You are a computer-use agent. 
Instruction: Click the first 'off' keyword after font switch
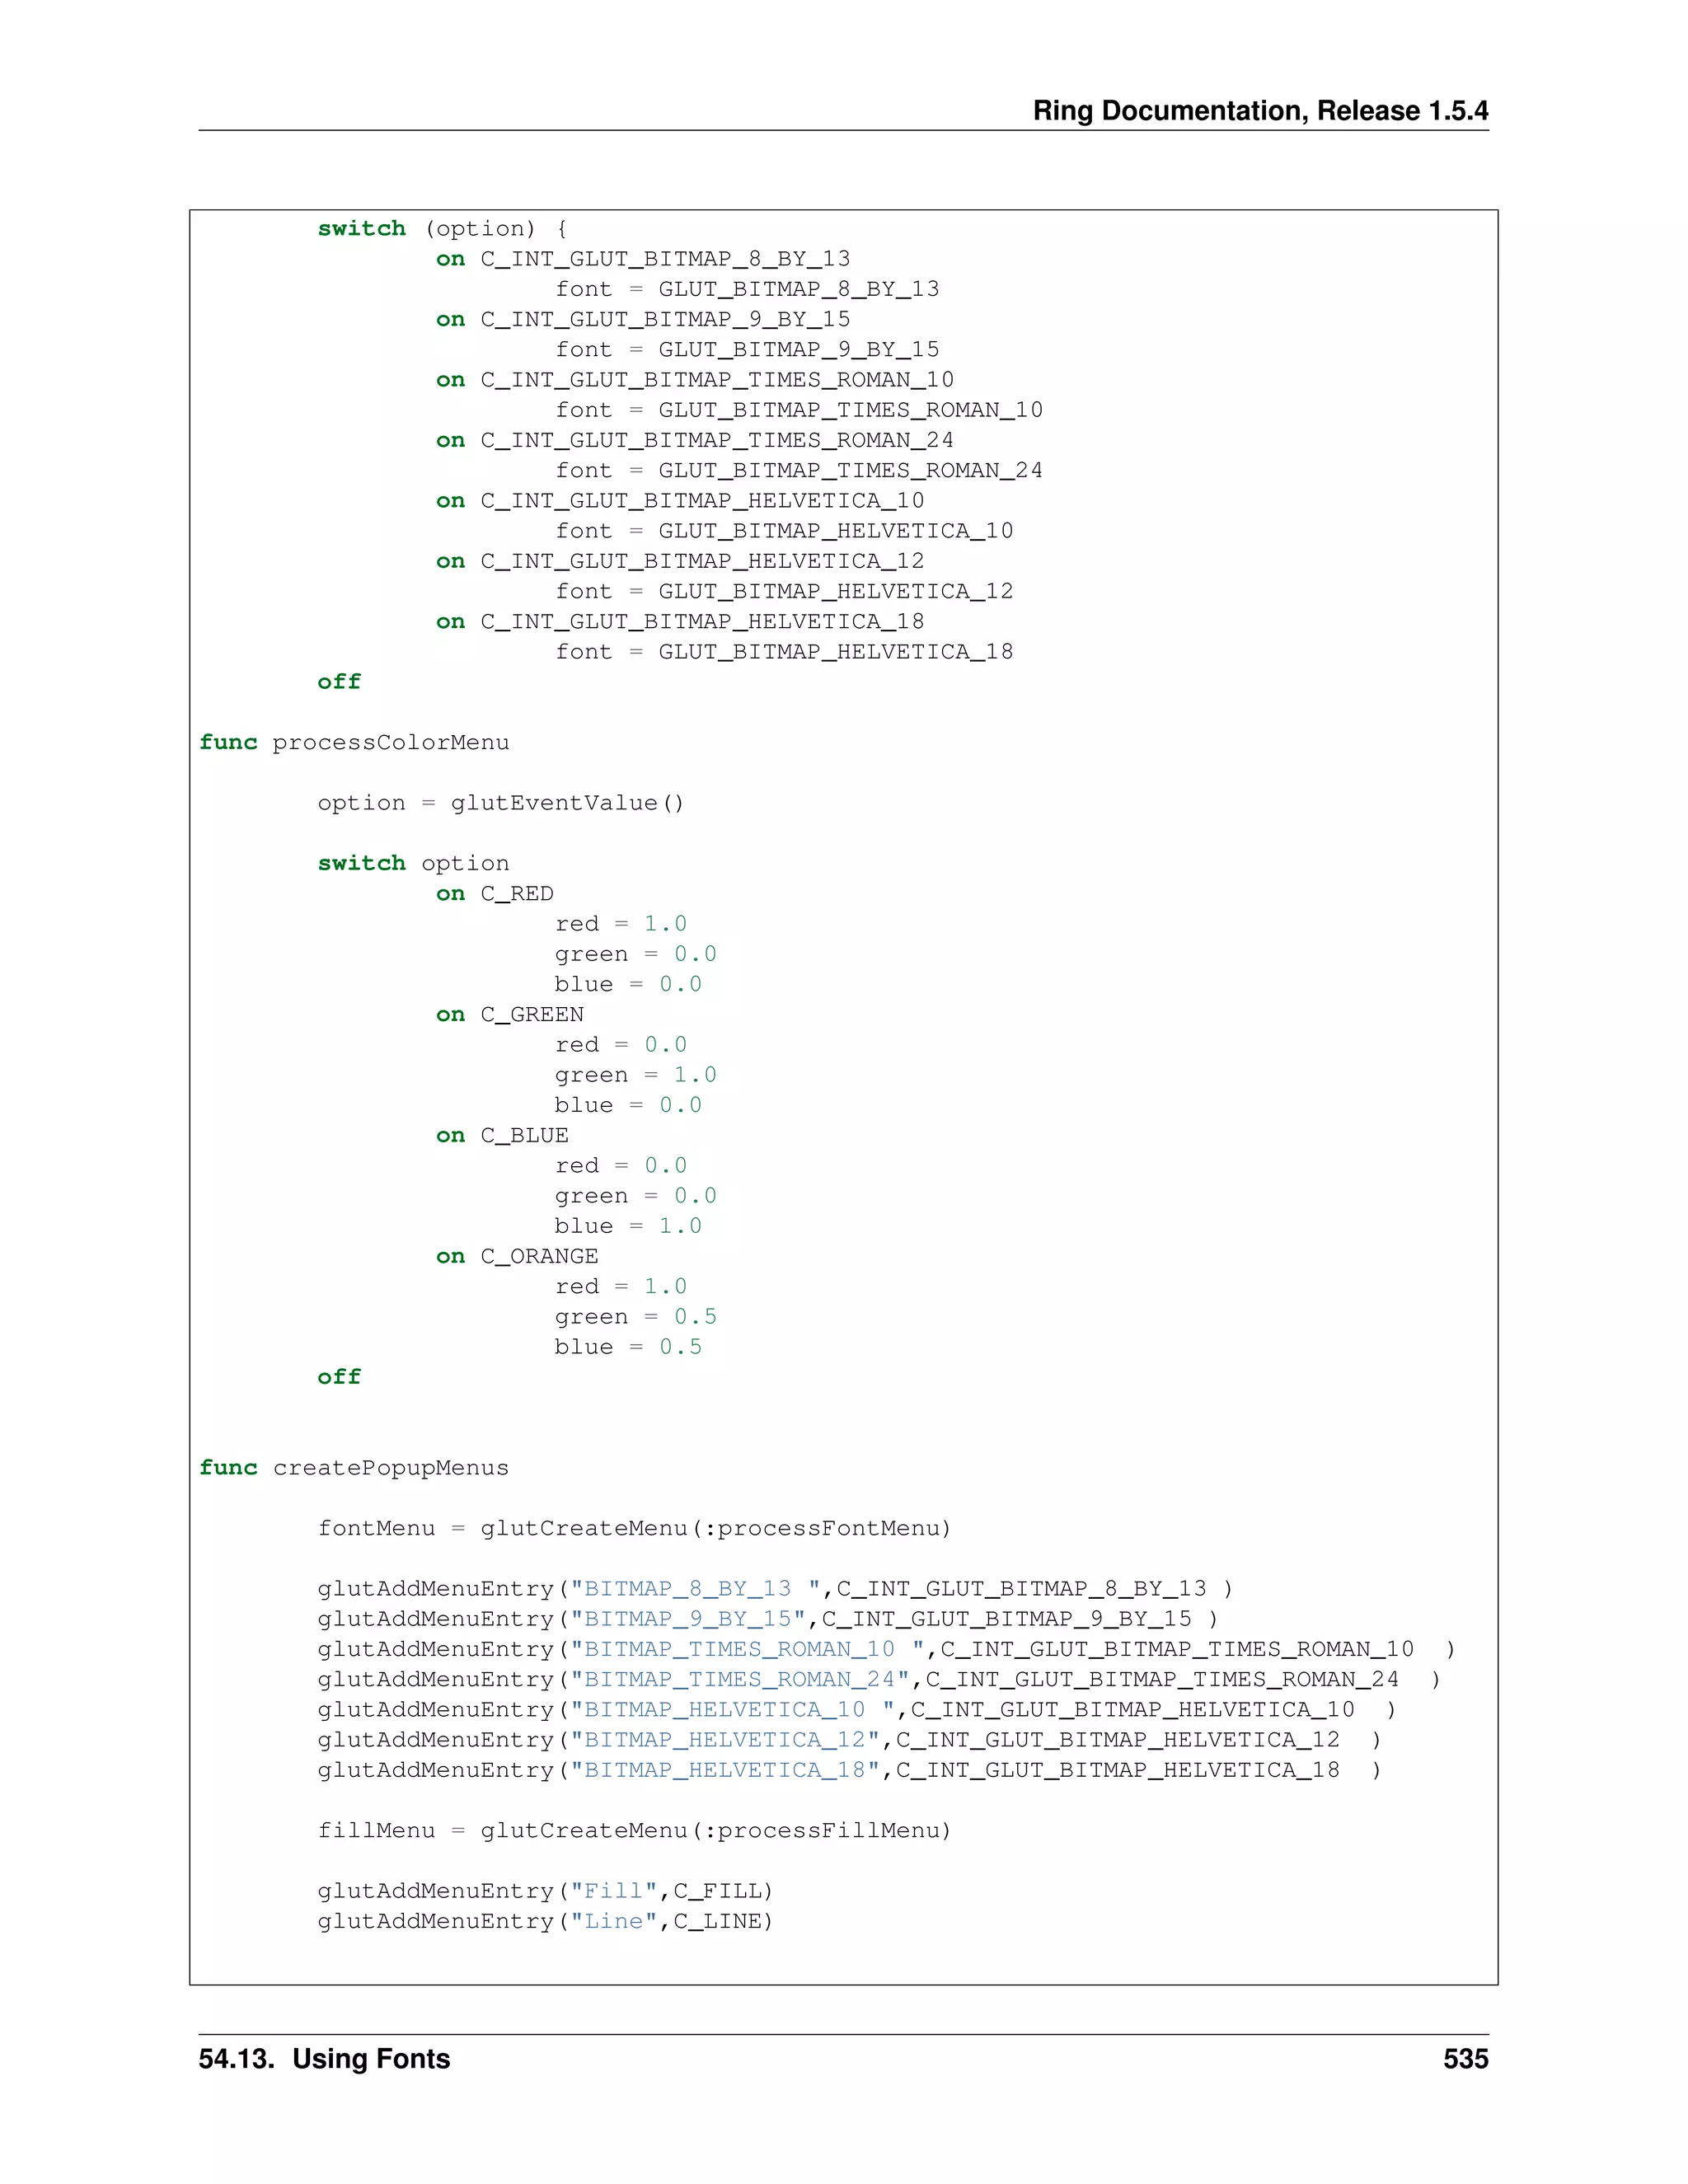coord(339,681)
